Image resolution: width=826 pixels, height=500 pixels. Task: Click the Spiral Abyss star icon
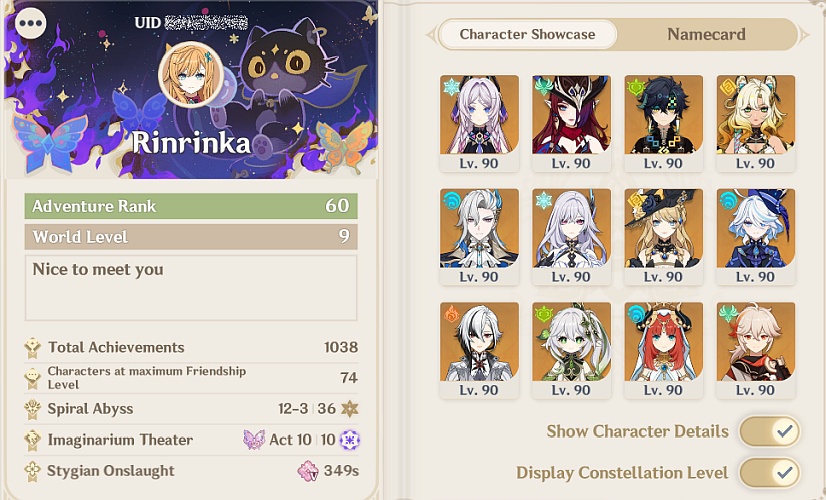349,409
